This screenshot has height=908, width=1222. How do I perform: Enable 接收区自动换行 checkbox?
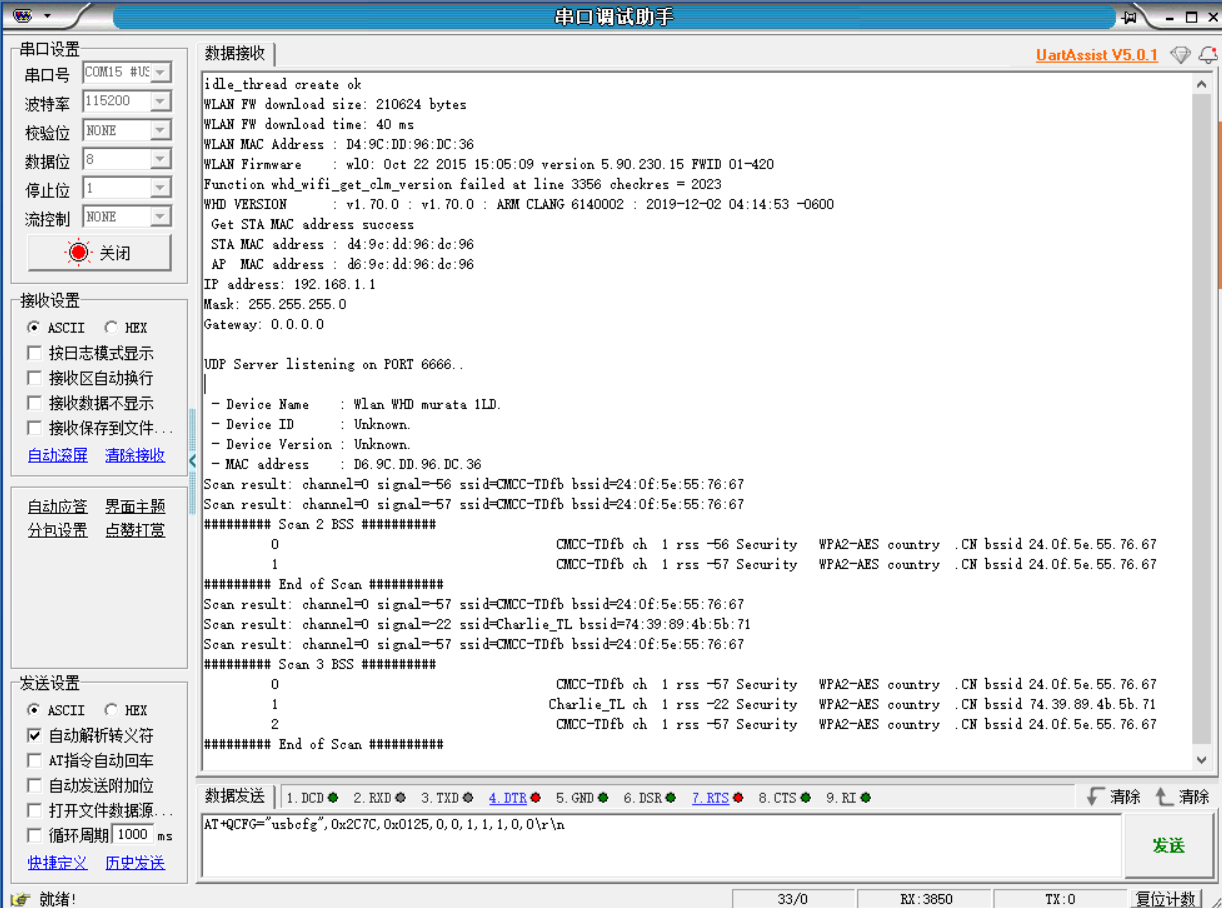pos(34,378)
